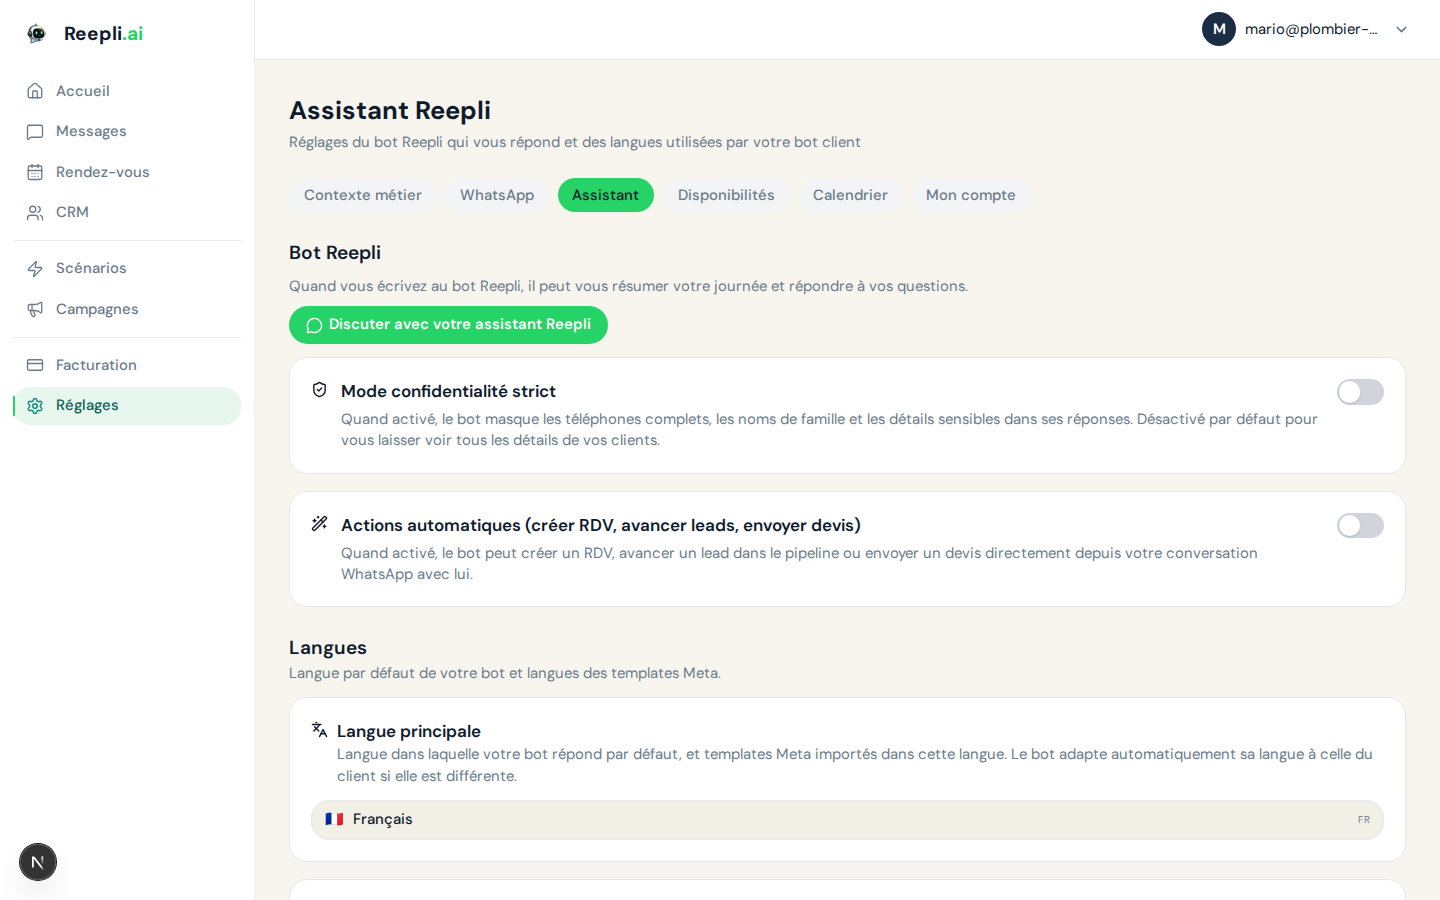Click the user avatar with letter M
This screenshot has width=1440, height=900.
click(x=1219, y=29)
